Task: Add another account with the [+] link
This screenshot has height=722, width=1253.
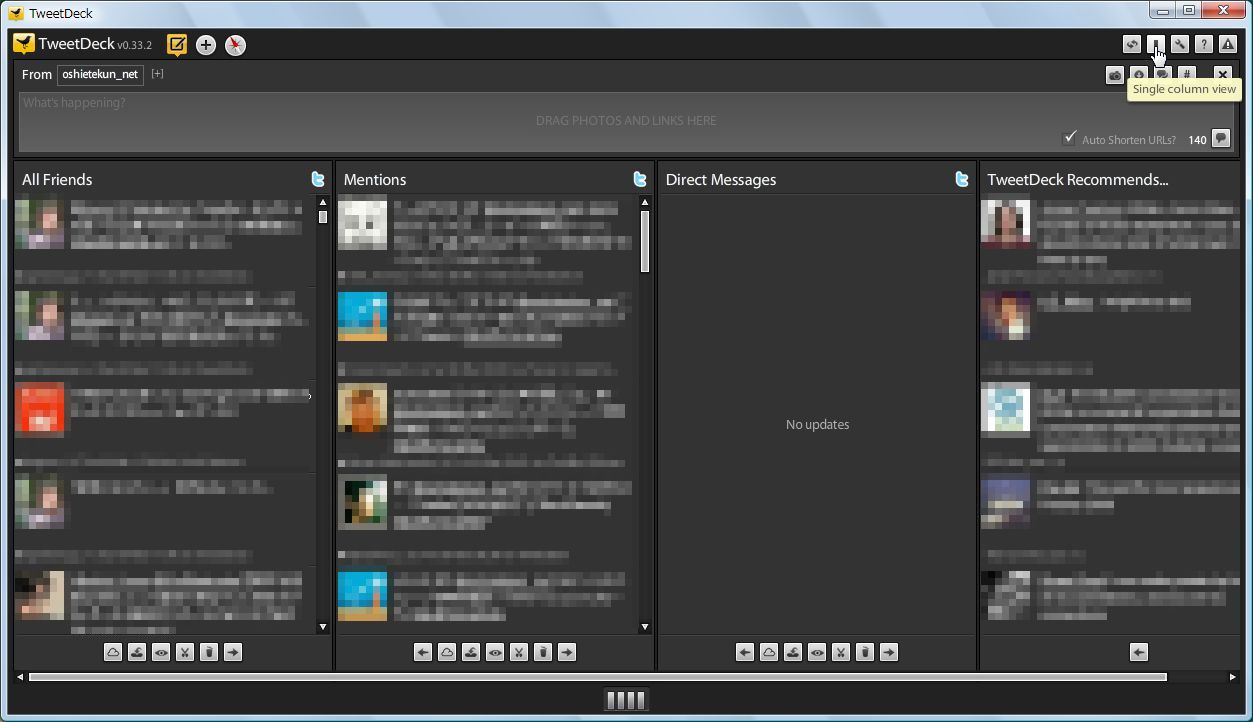Action: pyautogui.click(x=157, y=74)
